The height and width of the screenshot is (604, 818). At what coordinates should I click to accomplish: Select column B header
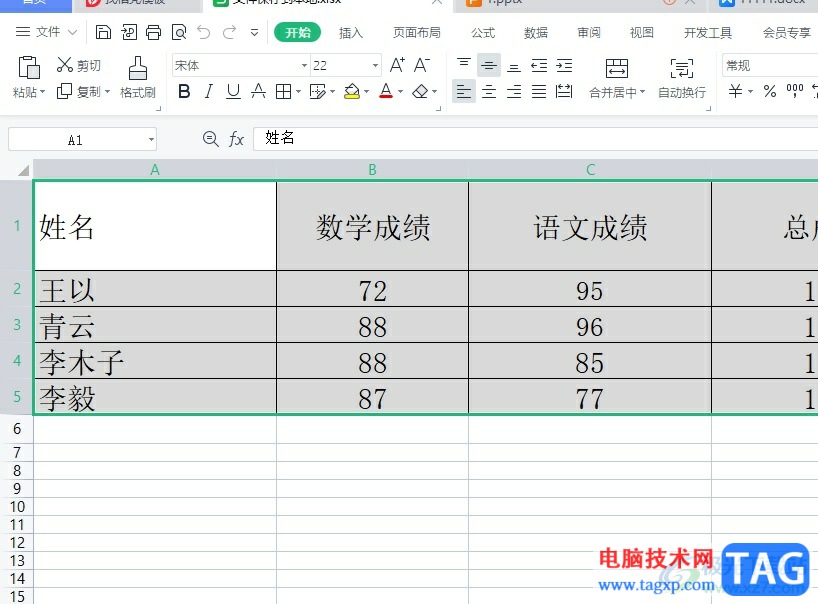pos(372,170)
